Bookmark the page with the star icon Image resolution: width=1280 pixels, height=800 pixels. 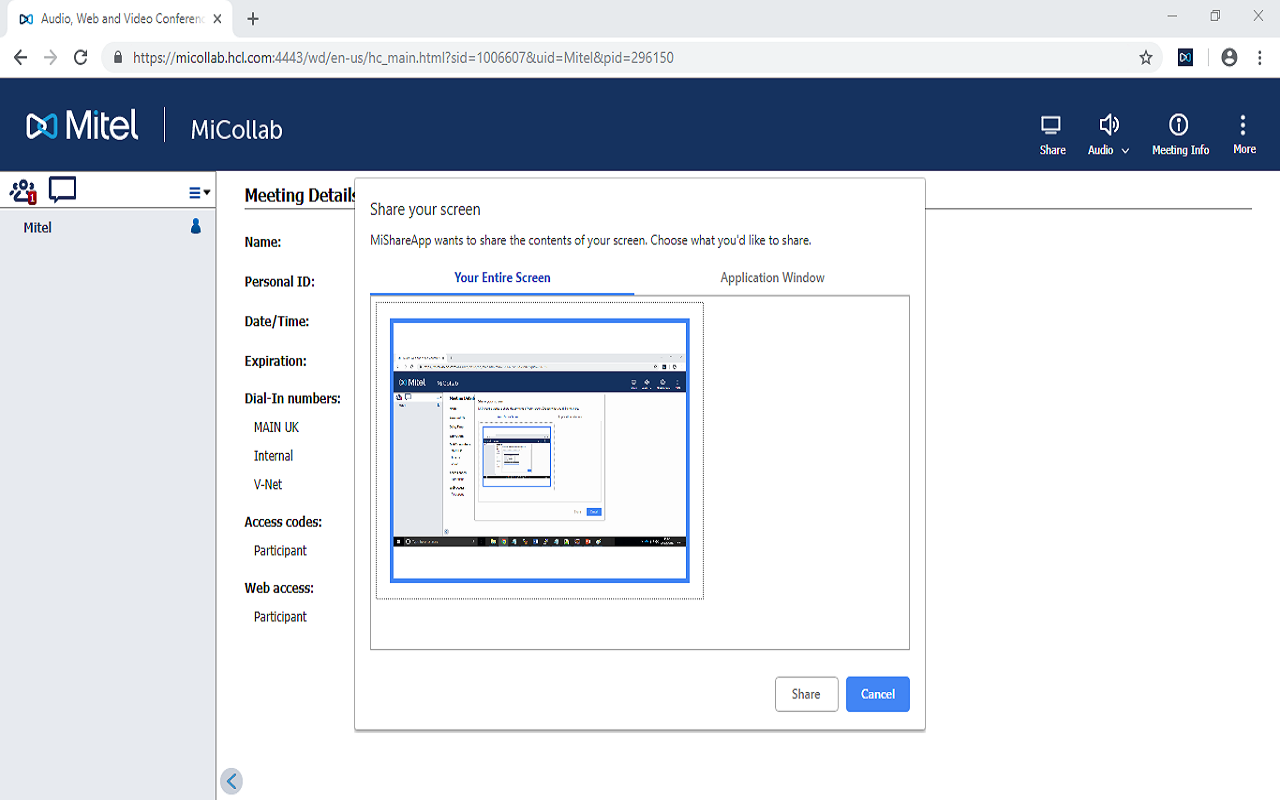[1146, 58]
